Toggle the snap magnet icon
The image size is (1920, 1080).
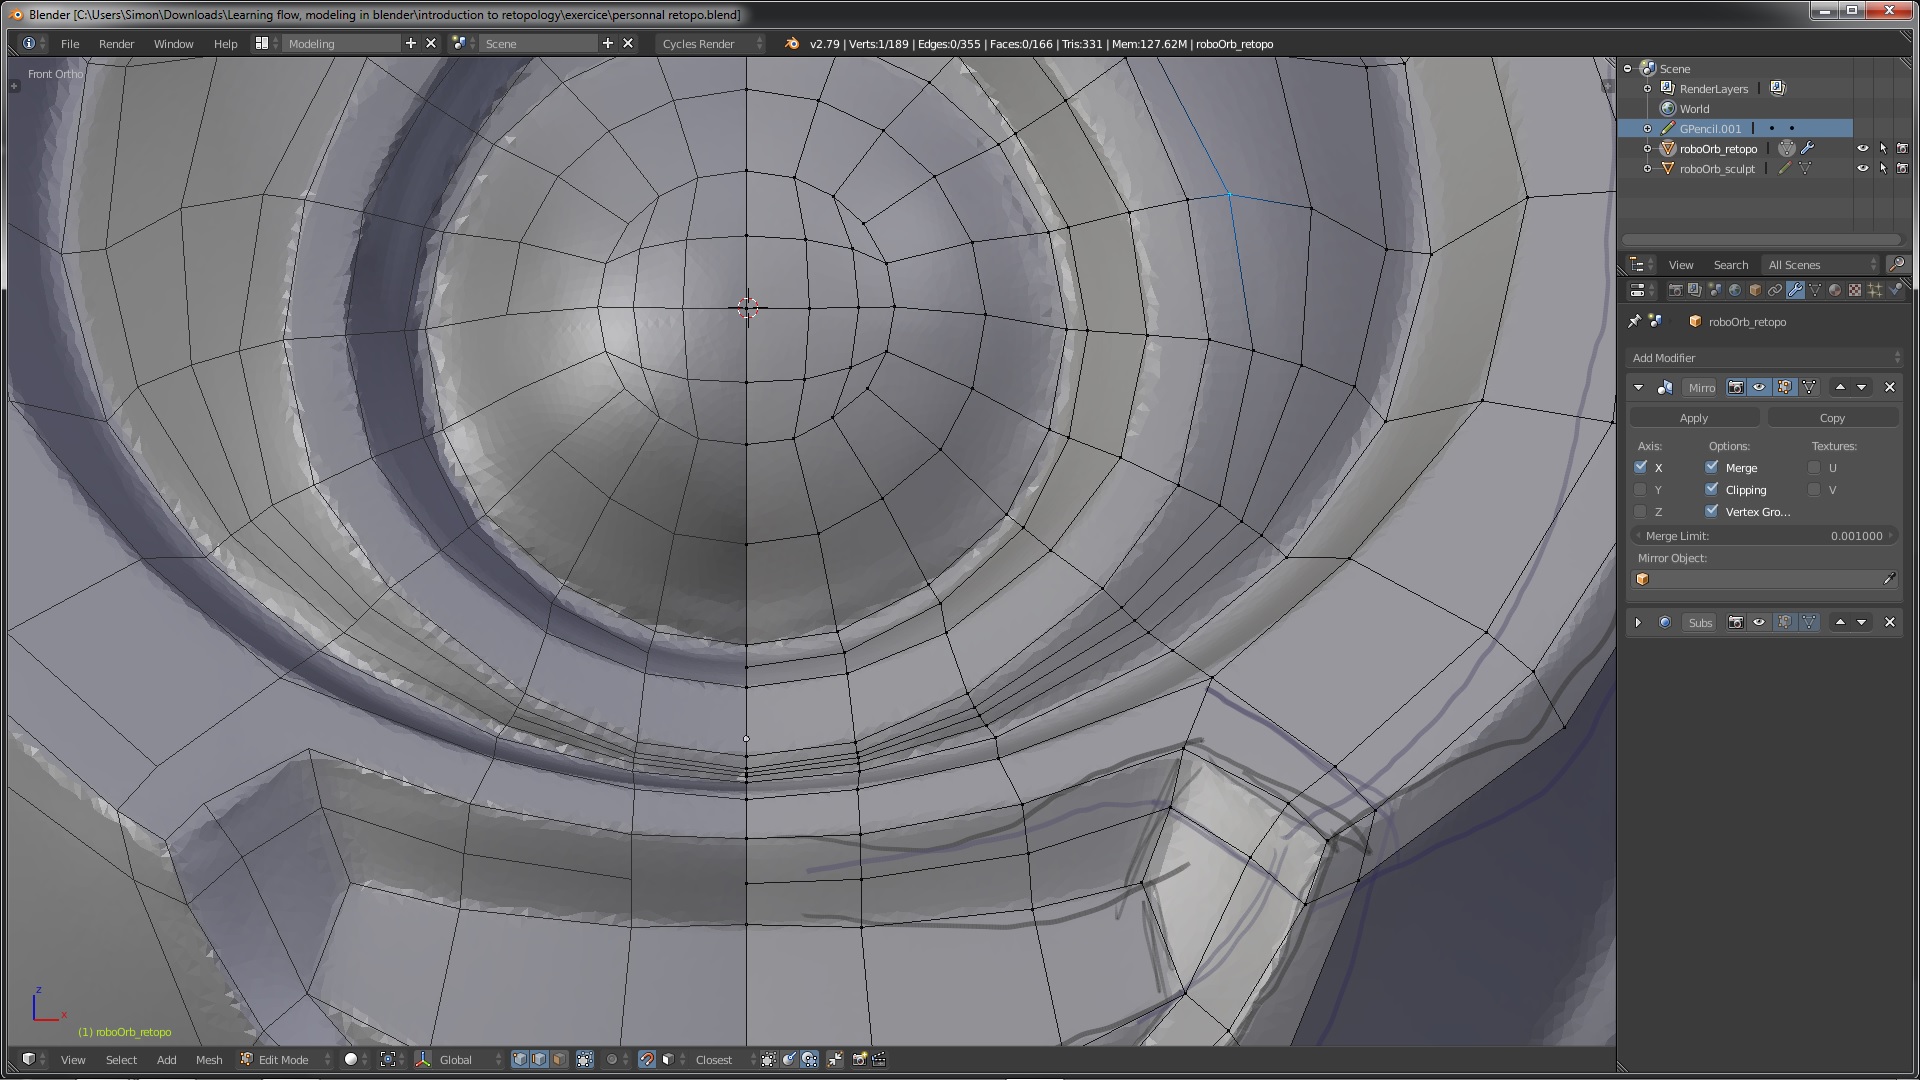pyautogui.click(x=647, y=1059)
